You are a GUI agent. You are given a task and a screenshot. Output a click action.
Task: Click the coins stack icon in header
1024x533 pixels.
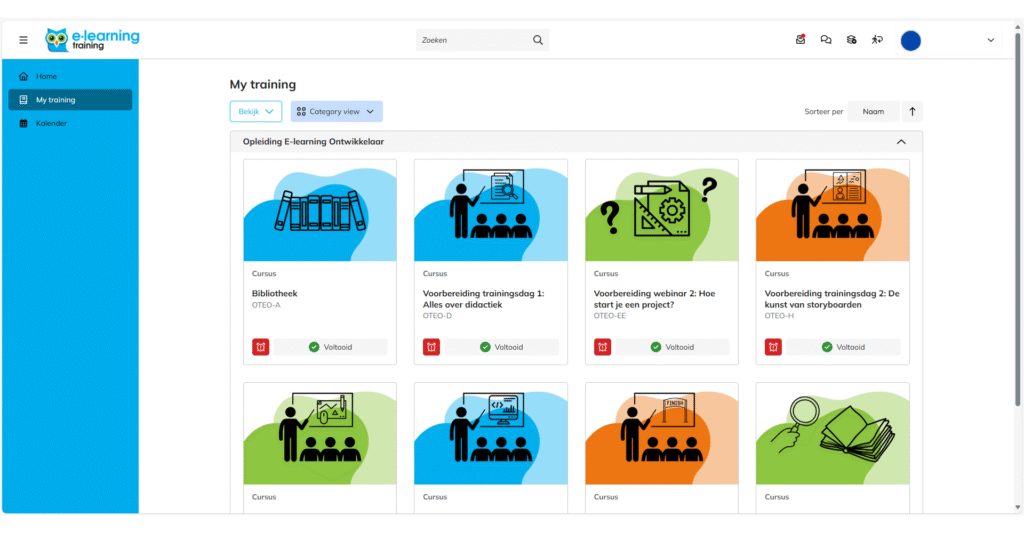851,40
